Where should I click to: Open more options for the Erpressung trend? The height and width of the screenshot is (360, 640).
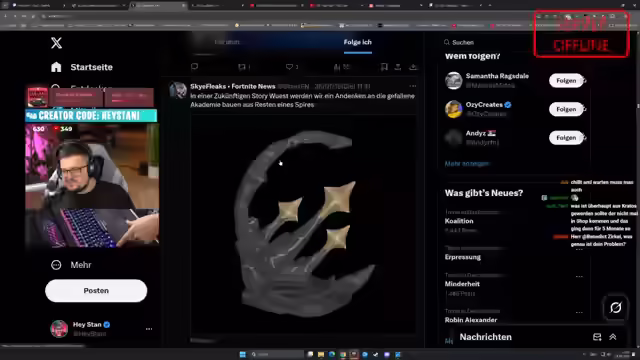[579, 249]
